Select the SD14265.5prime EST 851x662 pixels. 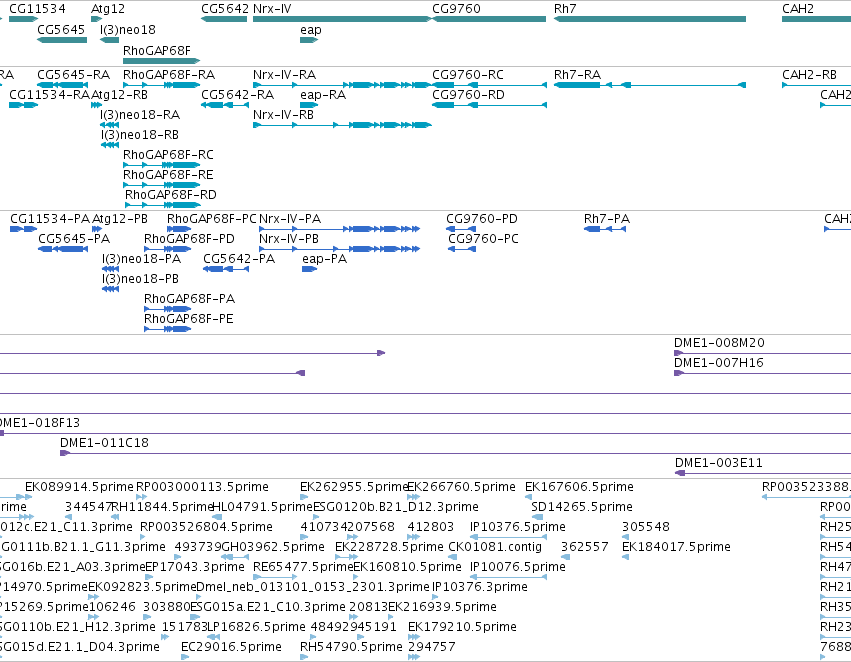coord(537,517)
